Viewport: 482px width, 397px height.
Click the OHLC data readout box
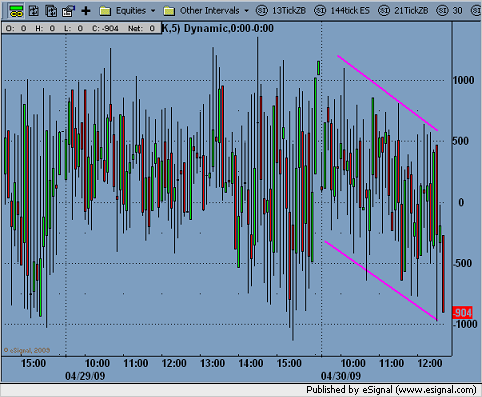(x=81, y=29)
